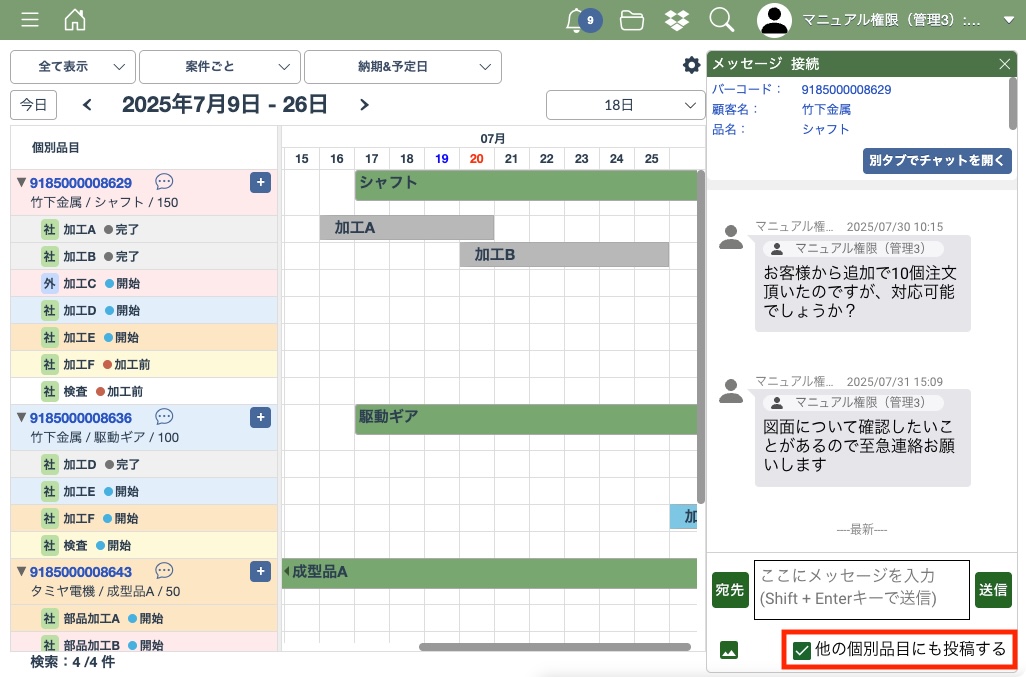Click the message input field
Screen dimensions: 1026x677
pos(860,589)
